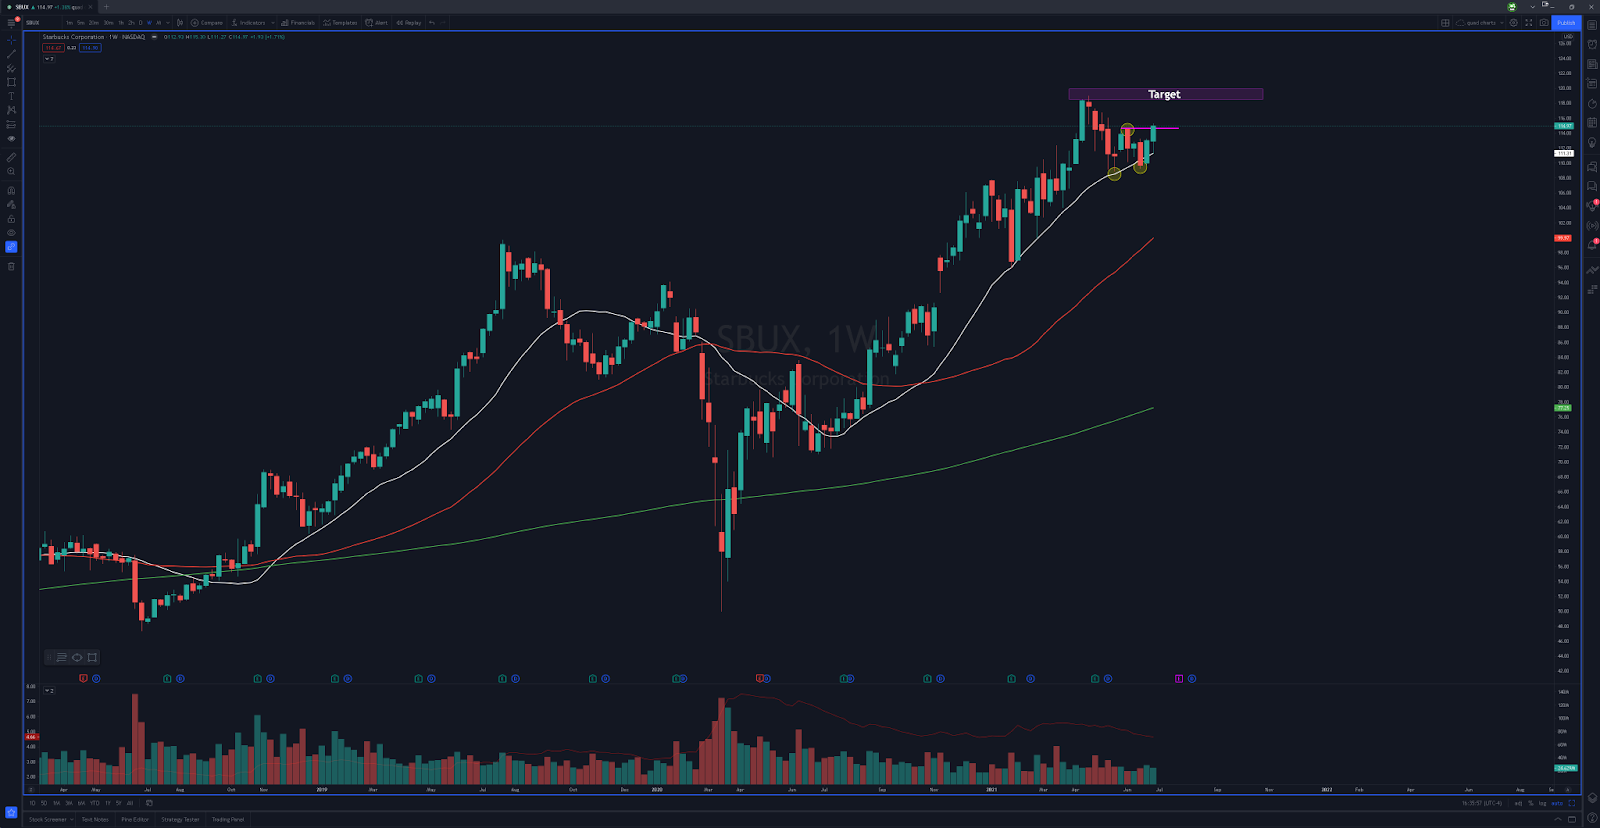Open the Strategy Tester tab
The width and height of the screenshot is (1600, 828).
(x=180, y=819)
